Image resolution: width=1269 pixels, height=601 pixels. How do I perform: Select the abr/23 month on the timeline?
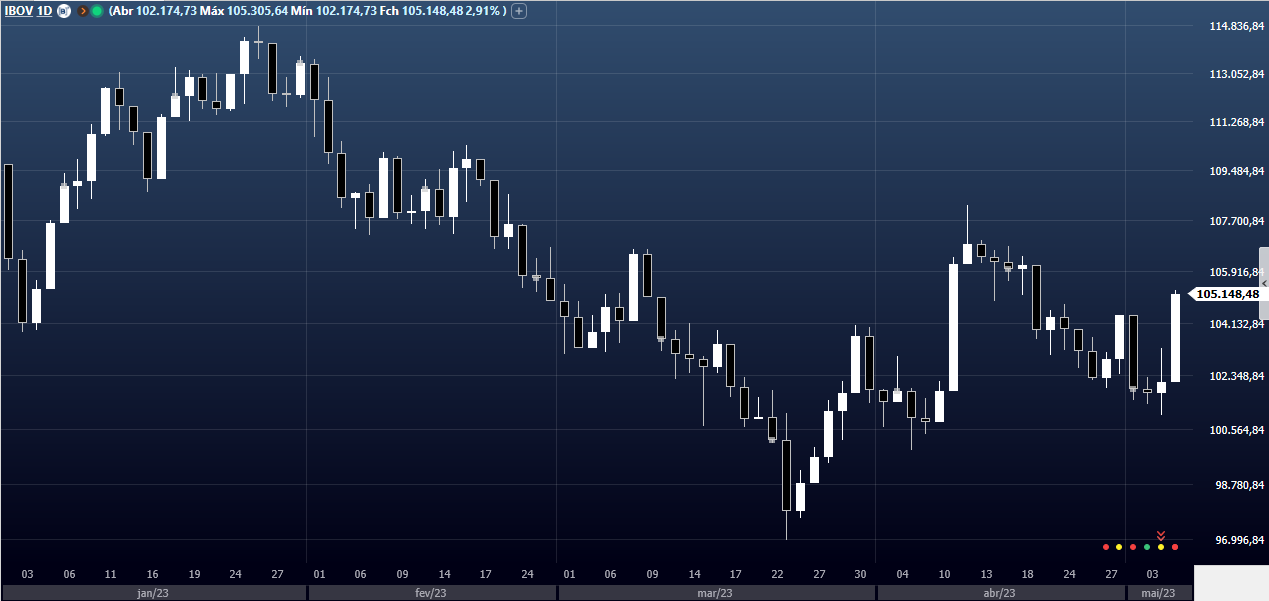pyautogui.click(x=1000, y=592)
